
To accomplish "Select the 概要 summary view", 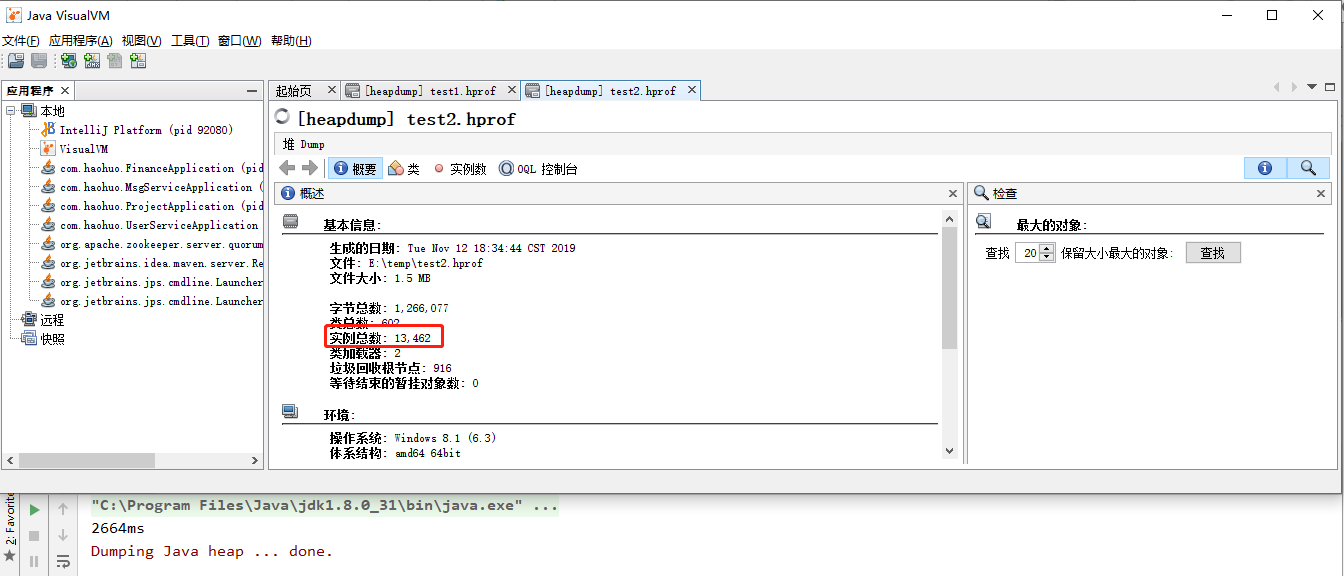I will (x=356, y=169).
